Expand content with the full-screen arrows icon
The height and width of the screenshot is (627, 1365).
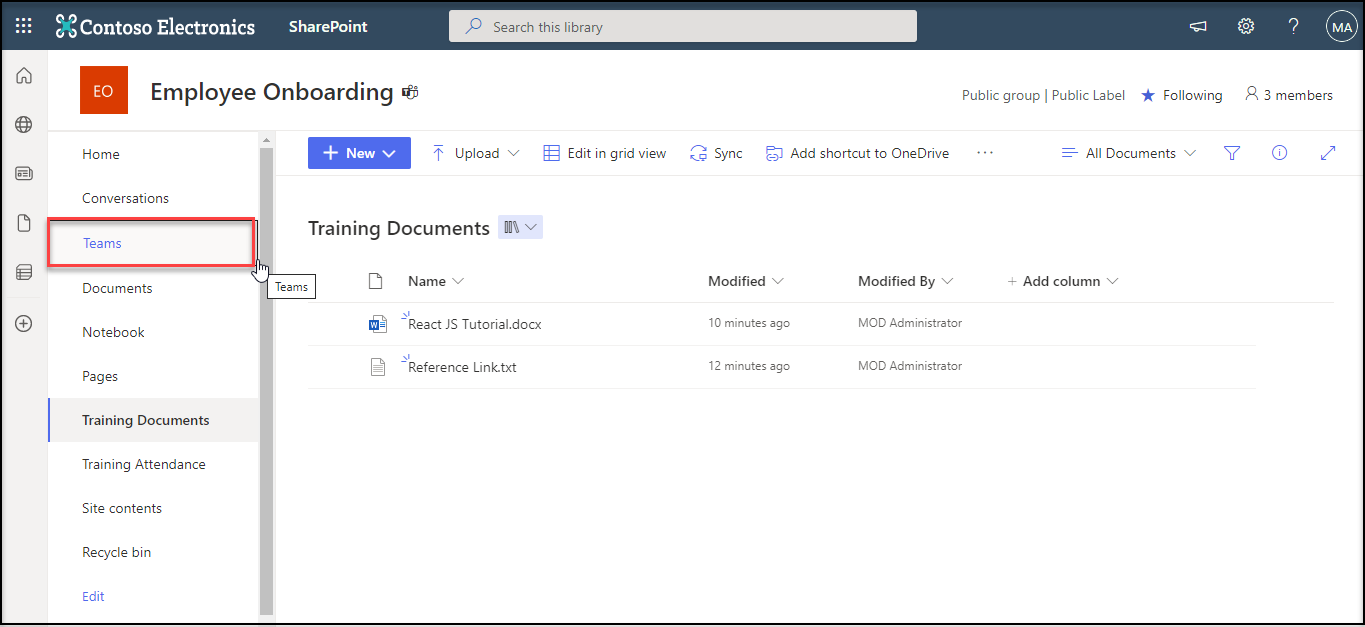(1328, 153)
